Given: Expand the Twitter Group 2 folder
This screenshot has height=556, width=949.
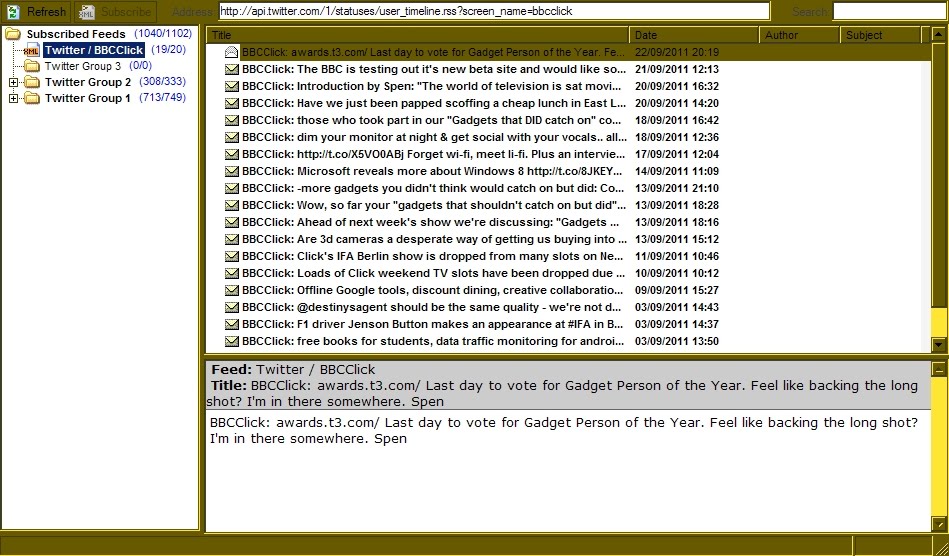Looking at the screenshot, I should coord(13,82).
